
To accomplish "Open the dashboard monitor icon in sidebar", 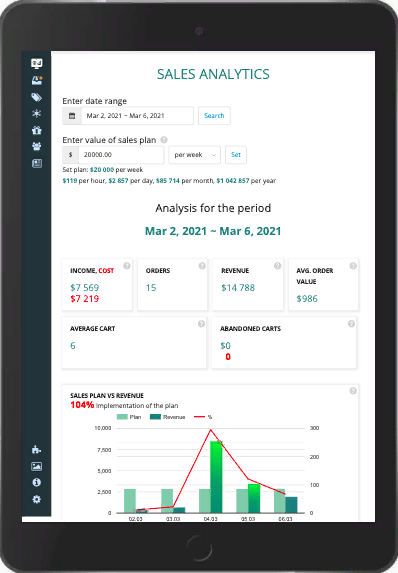I will pyautogui.click(x=37, y=64).
